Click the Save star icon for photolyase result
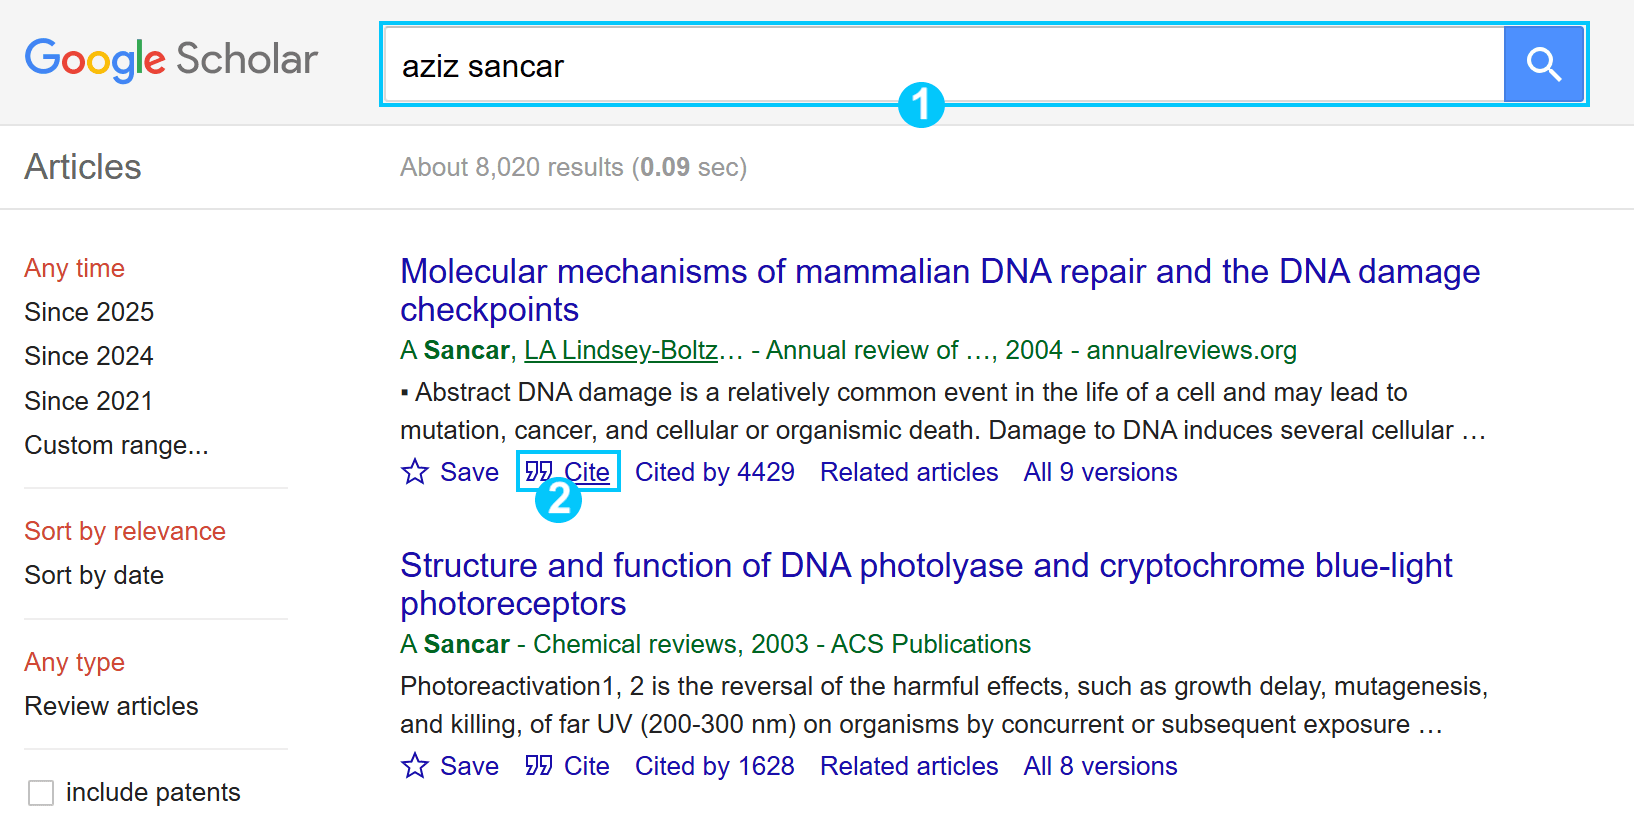Screen dimensions: 1634x822 coord(415,765)
